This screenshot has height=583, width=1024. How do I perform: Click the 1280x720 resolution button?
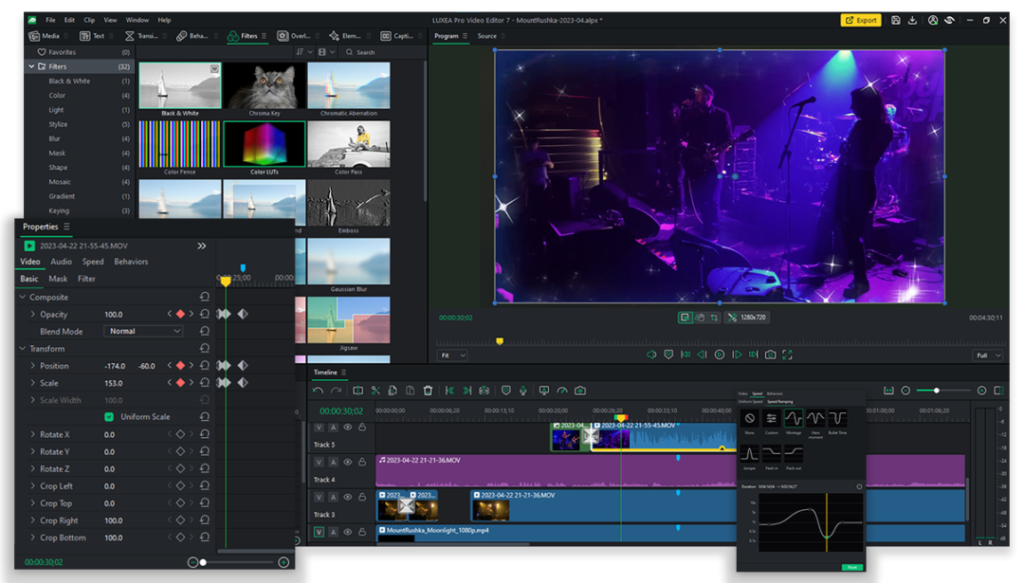747,317
